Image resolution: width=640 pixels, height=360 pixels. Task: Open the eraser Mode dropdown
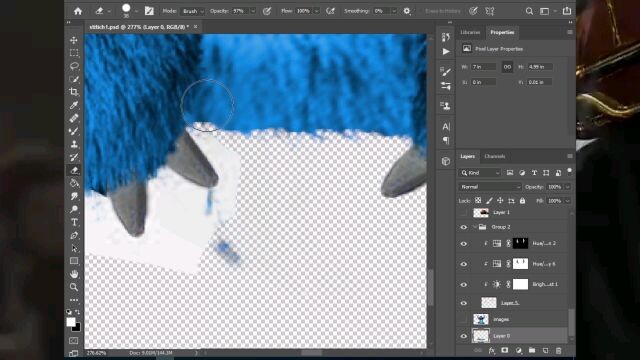(x=193, y=11)
